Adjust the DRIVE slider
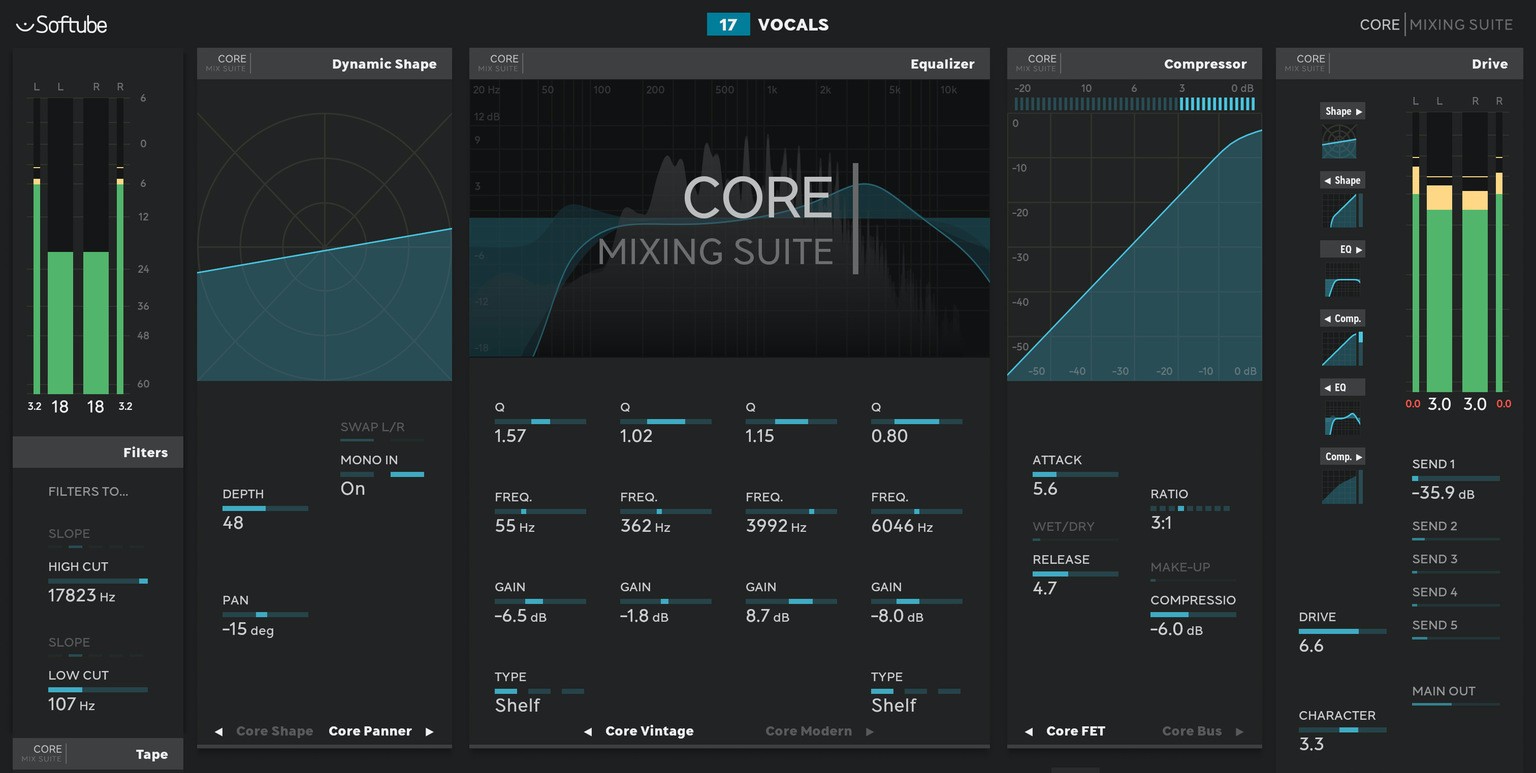 tap(1342, 632)
